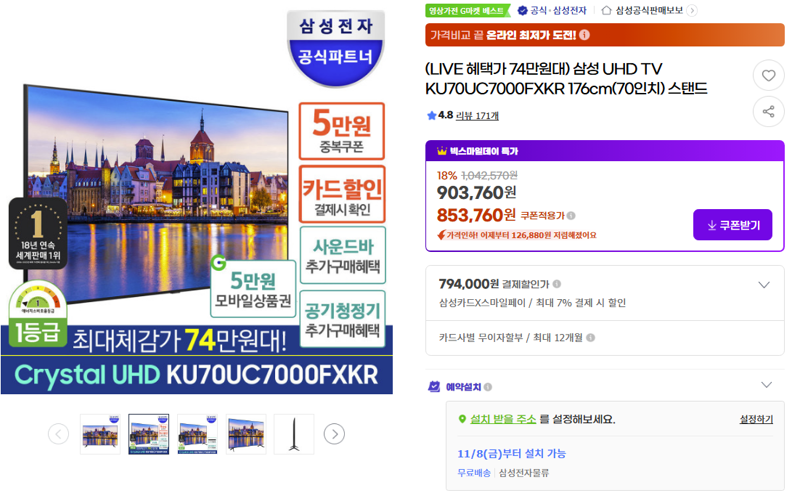Click the 공식 · 삼성전자 brand link
The width and height of the screenshot is (800, 493).
(x=558, y=10)
